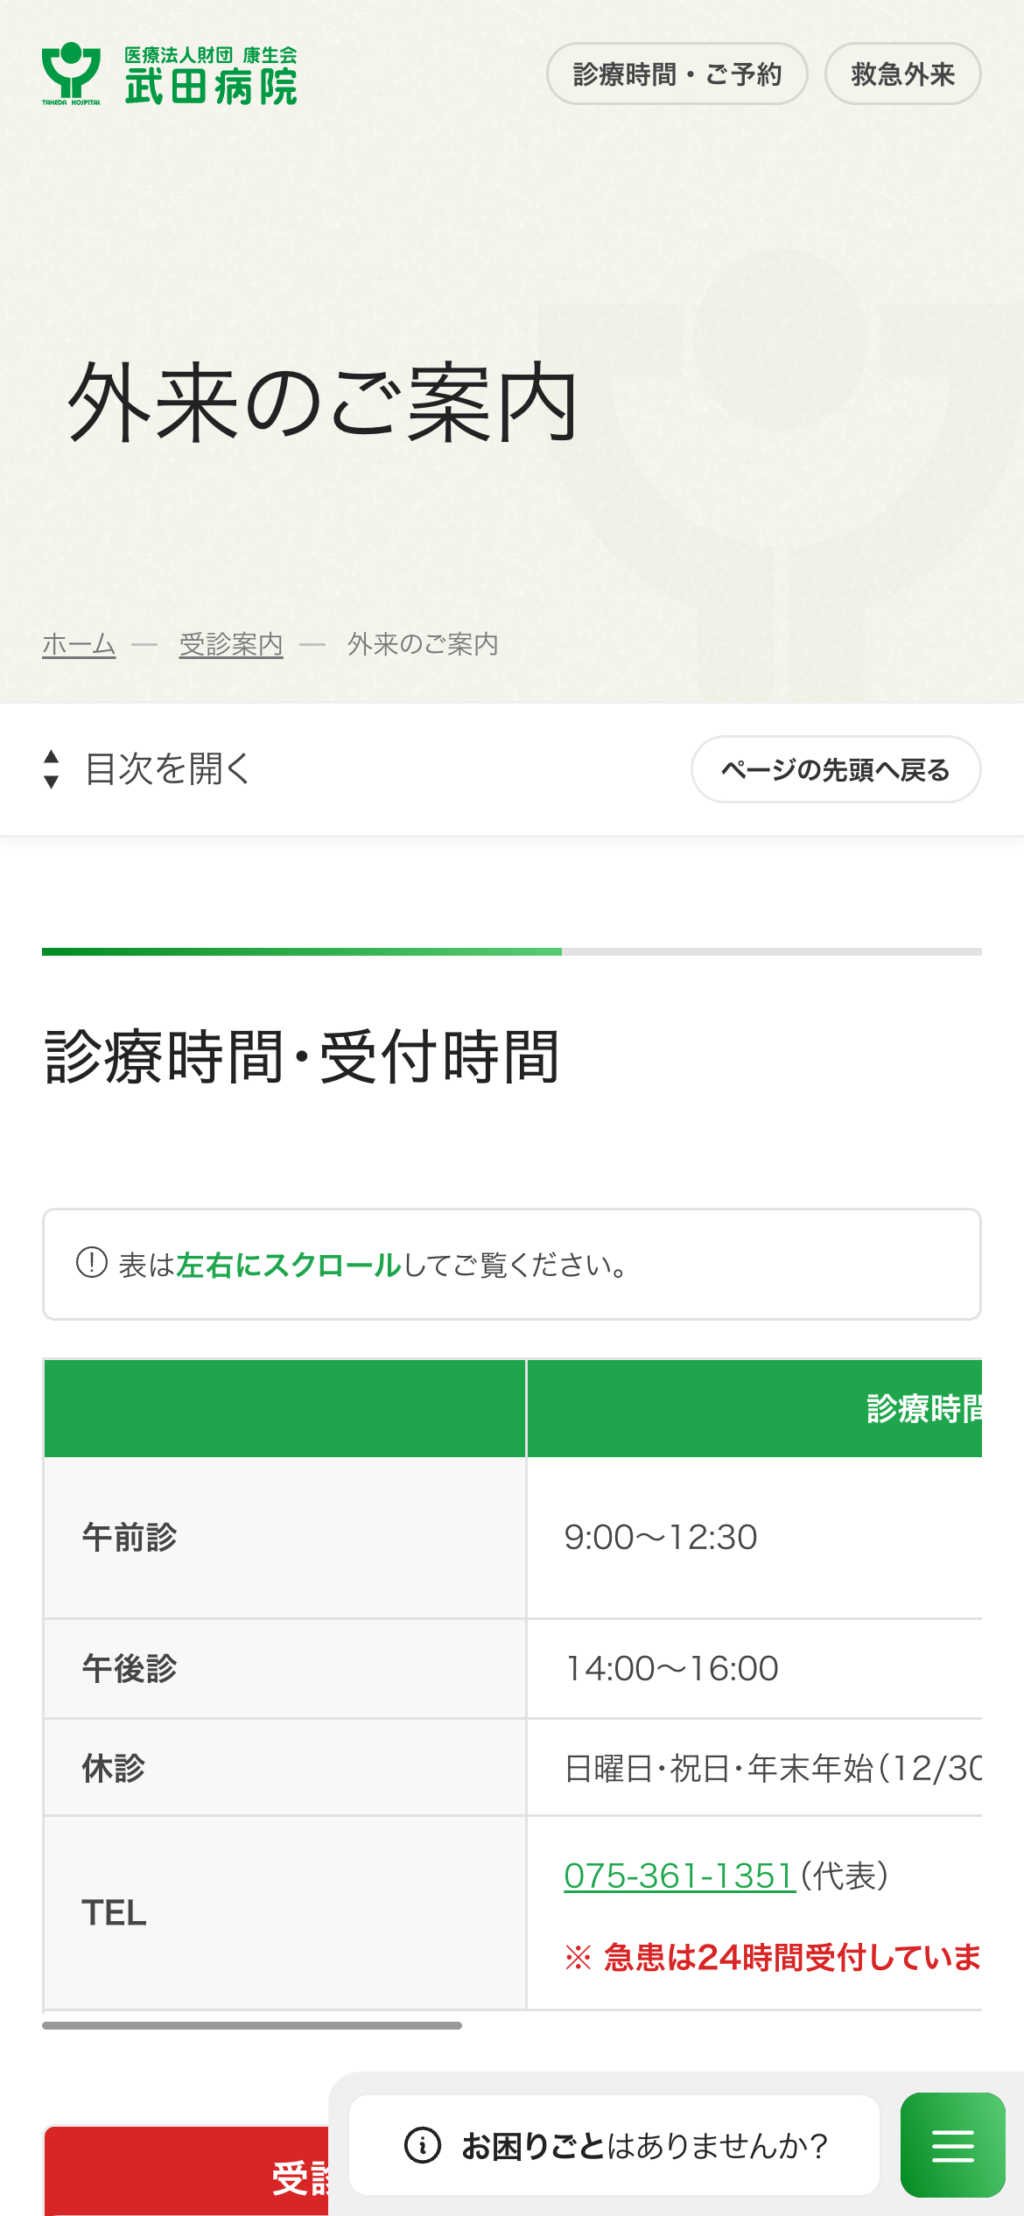
Task: Go to ホーム breadcrumb link
Action: click(78, 645)
